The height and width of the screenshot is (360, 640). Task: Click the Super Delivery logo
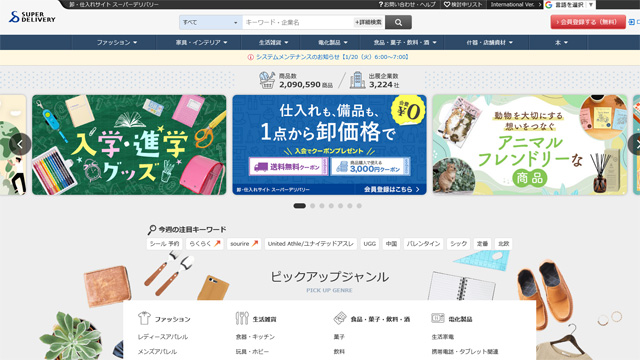point(32,17)
